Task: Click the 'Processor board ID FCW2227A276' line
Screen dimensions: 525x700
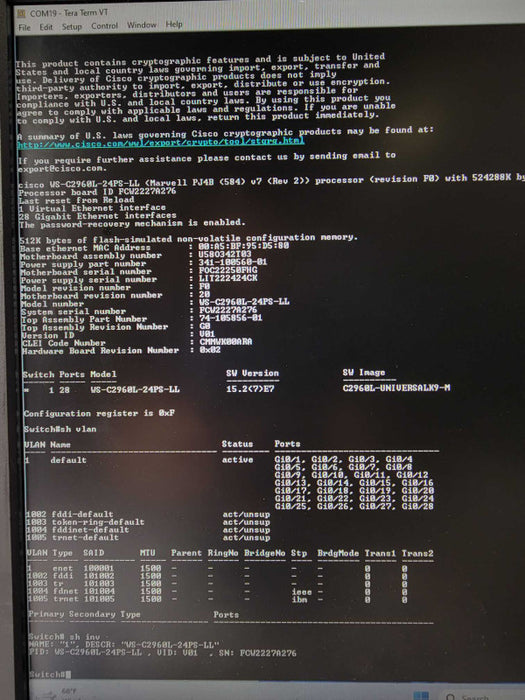Action: [x=97, y=192]
